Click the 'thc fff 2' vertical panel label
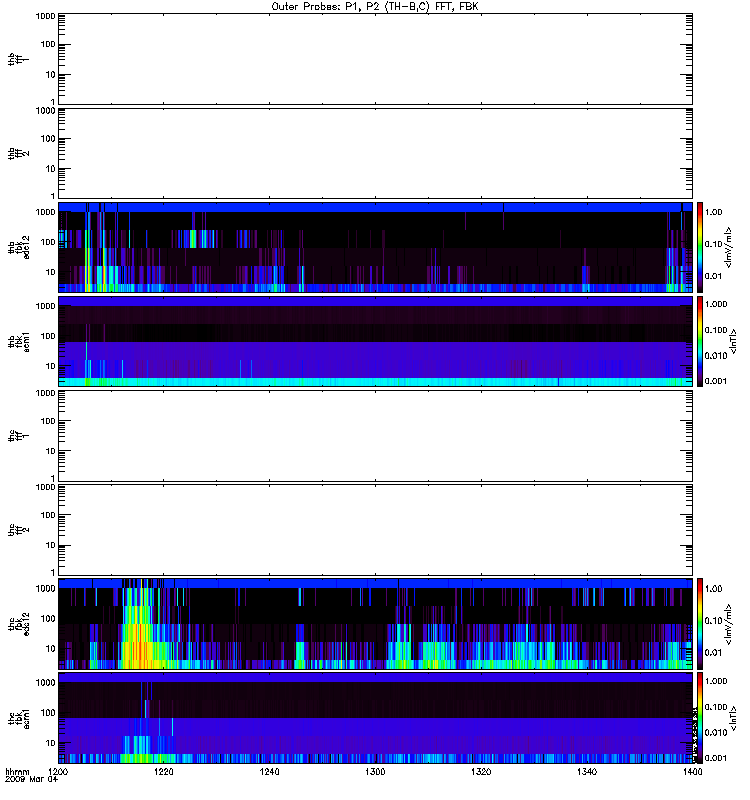The height and width of the screenshot is (800, 750). point(18,530)
